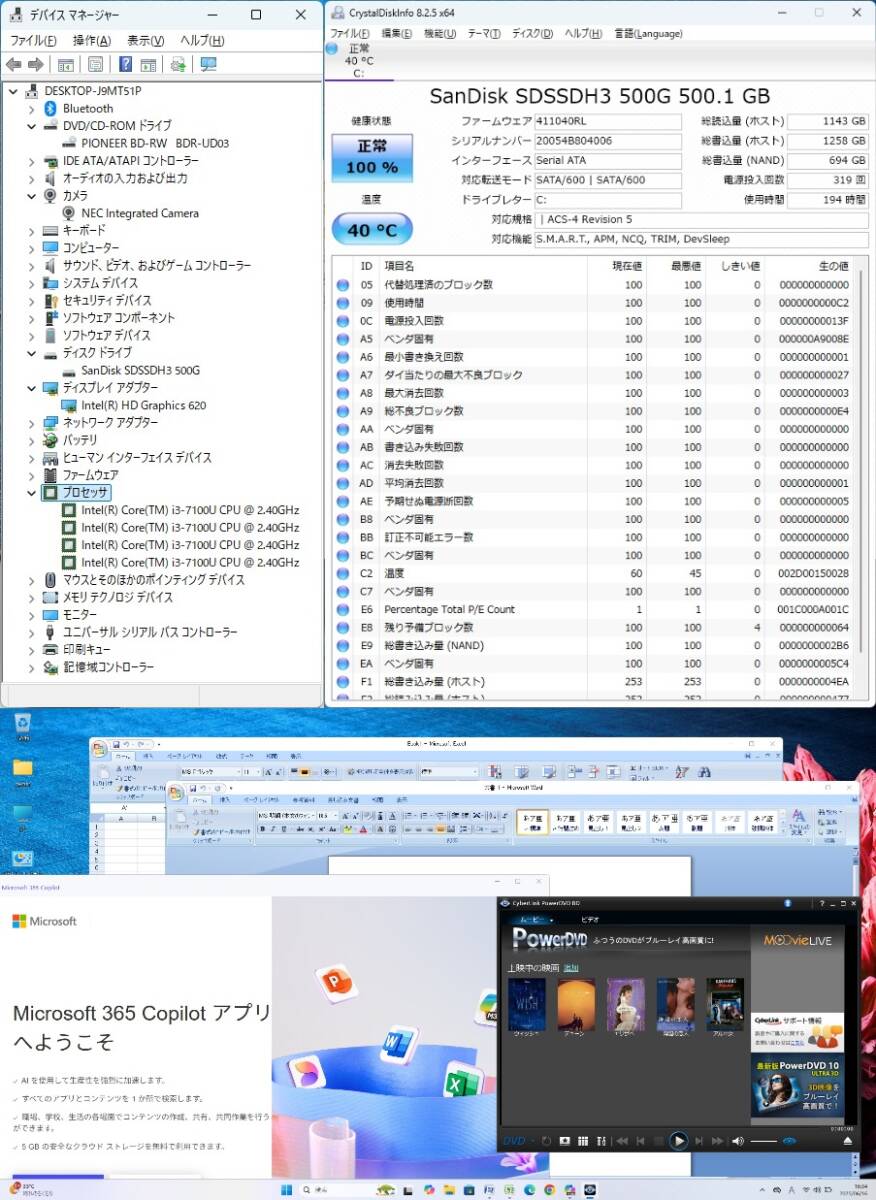Click the snapshot capture icon in PowerDVD
The height and width of the screenshot is (1200, 876).
click(565, 1141)
